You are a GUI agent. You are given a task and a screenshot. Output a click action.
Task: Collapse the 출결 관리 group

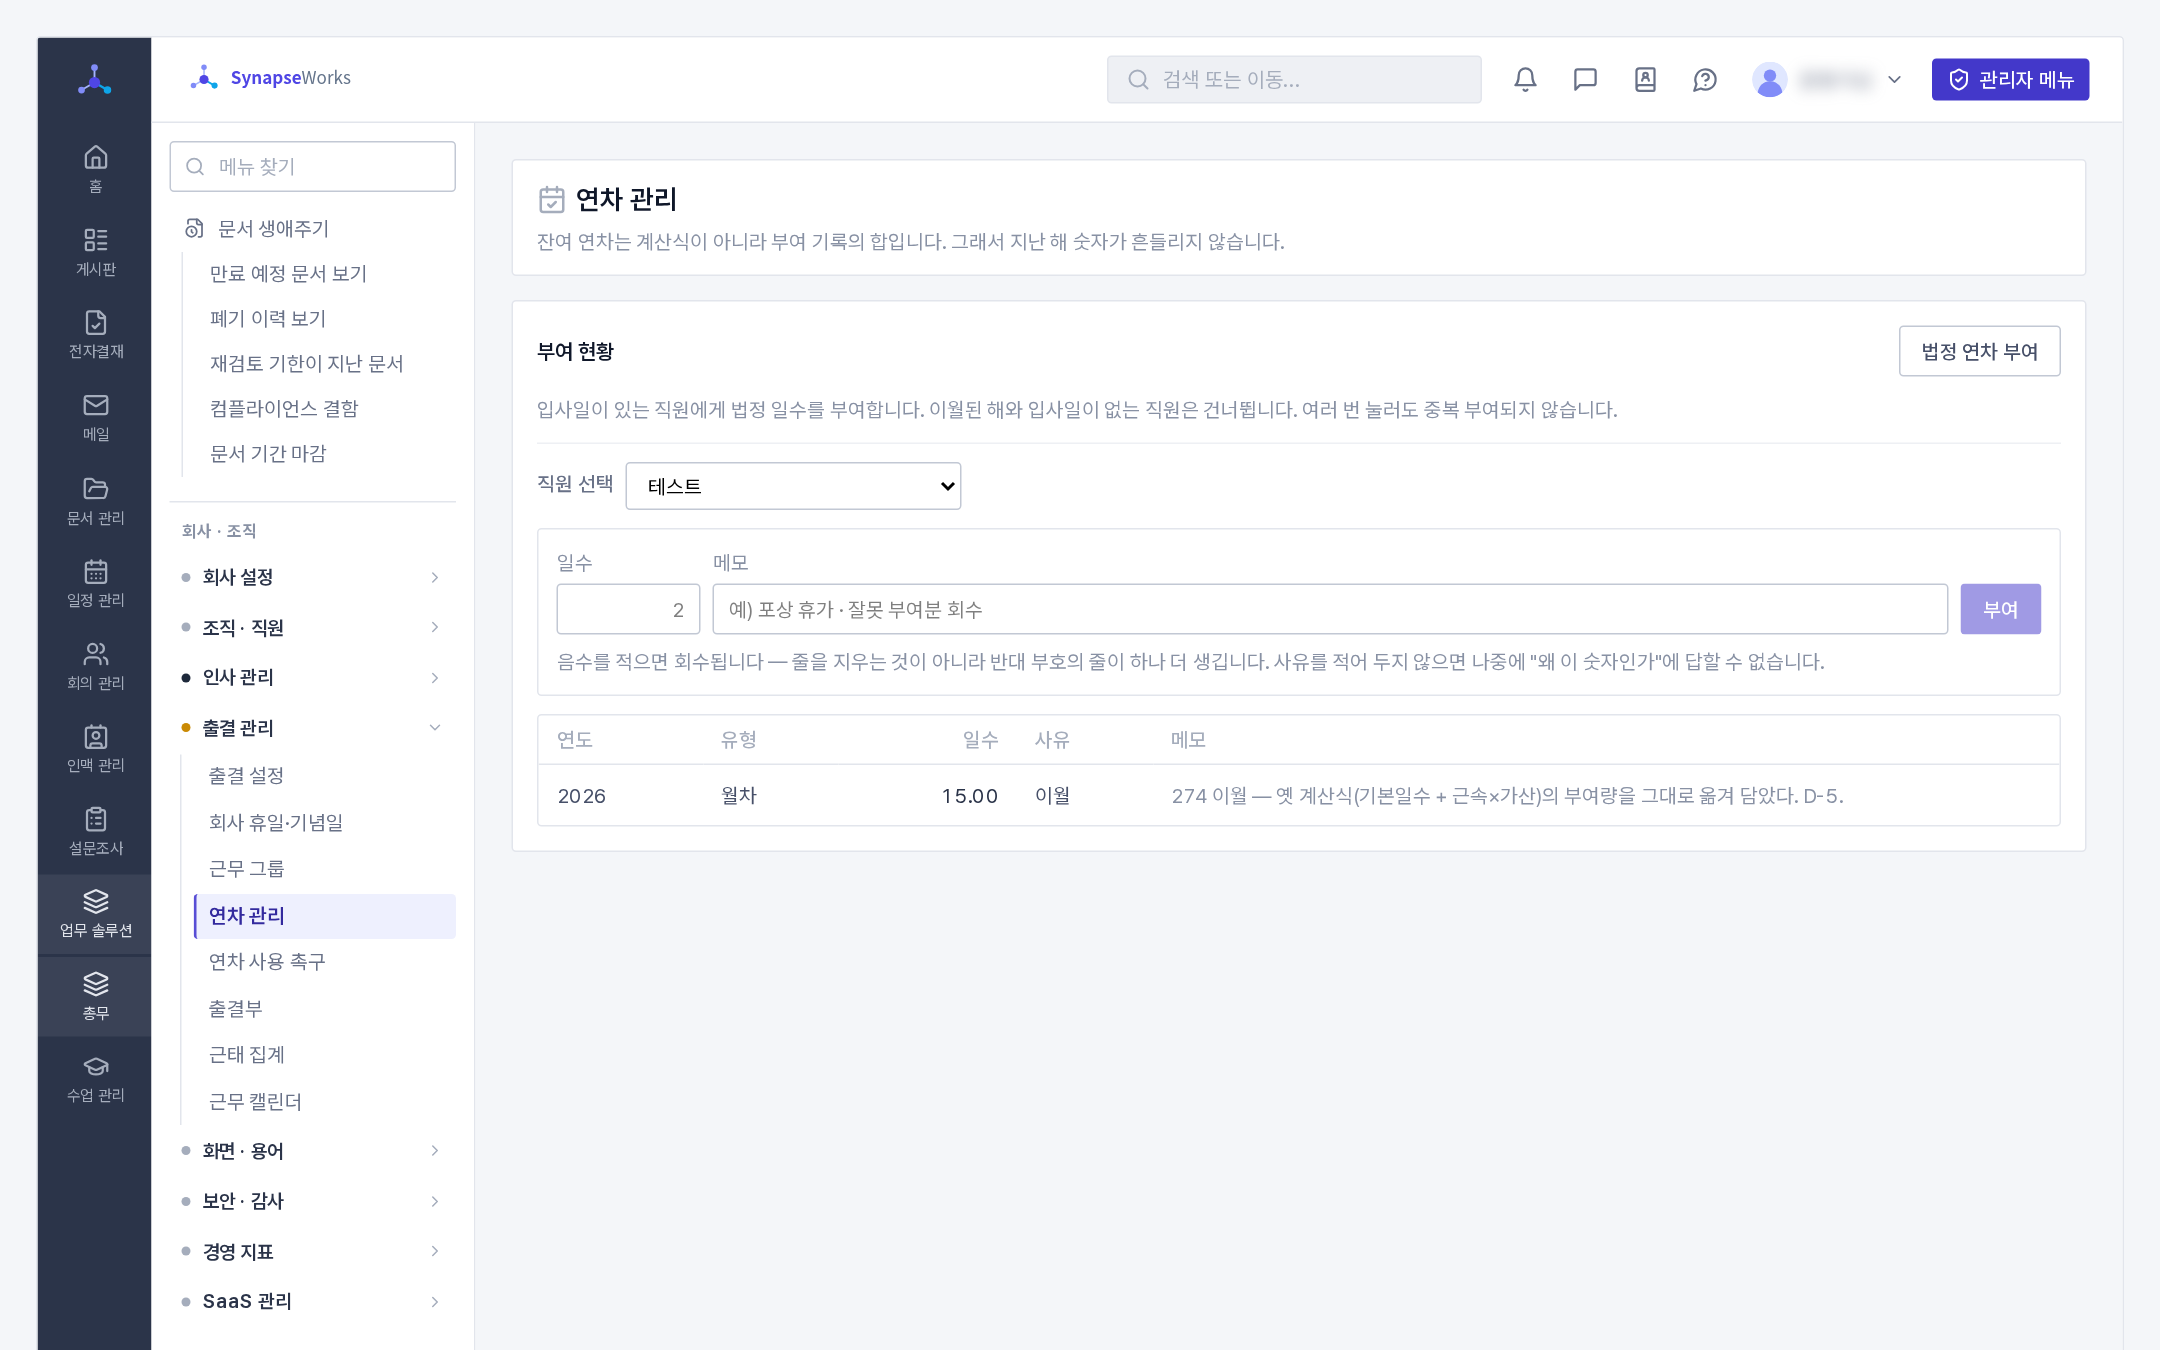[x=313, y=727]
